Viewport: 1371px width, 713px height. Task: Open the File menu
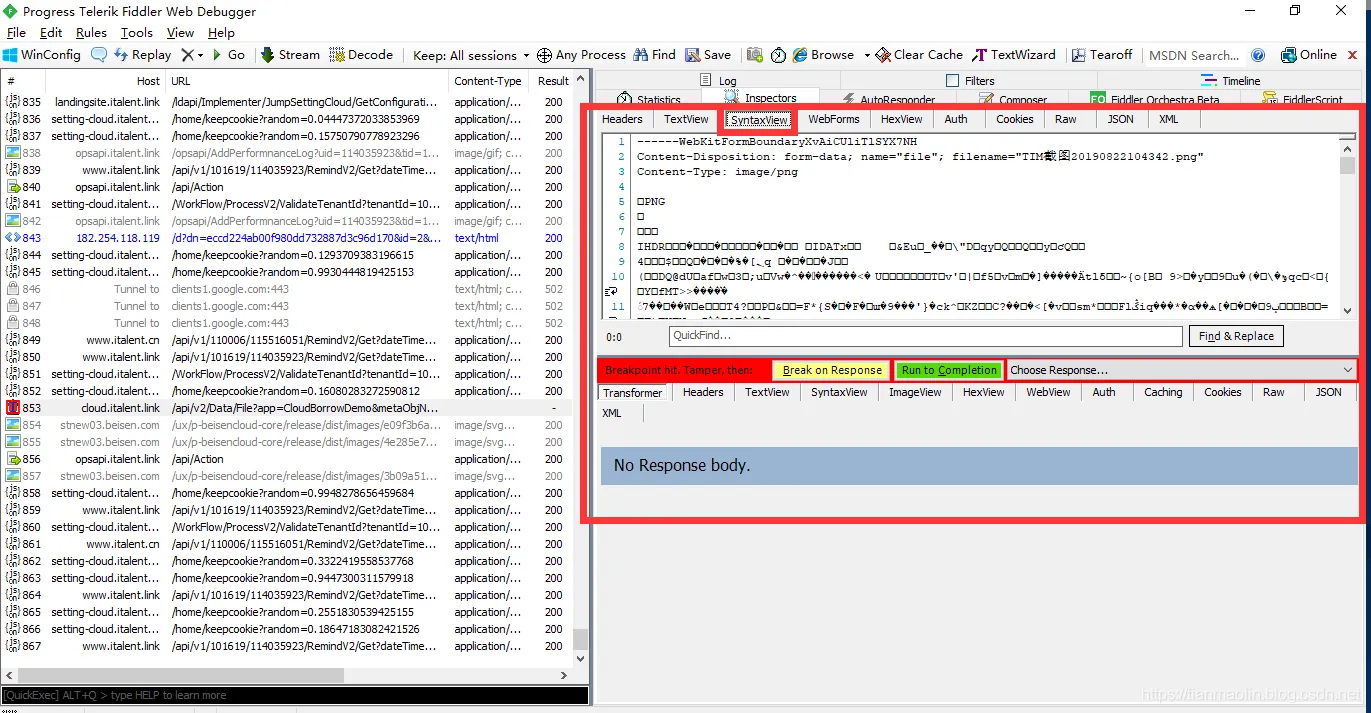16,32
